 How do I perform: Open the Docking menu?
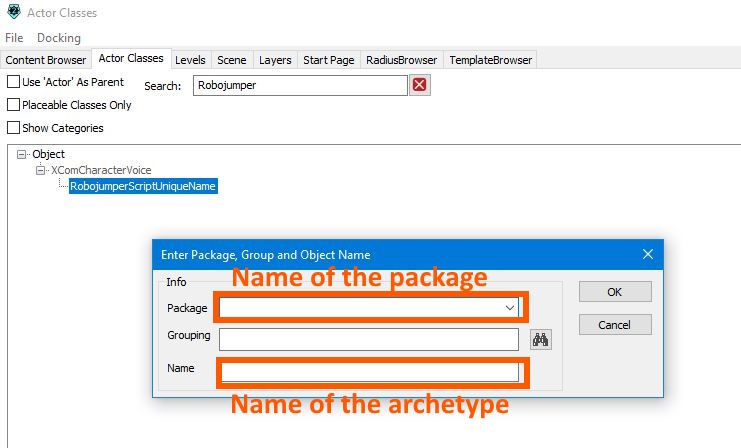click(59, 38)
